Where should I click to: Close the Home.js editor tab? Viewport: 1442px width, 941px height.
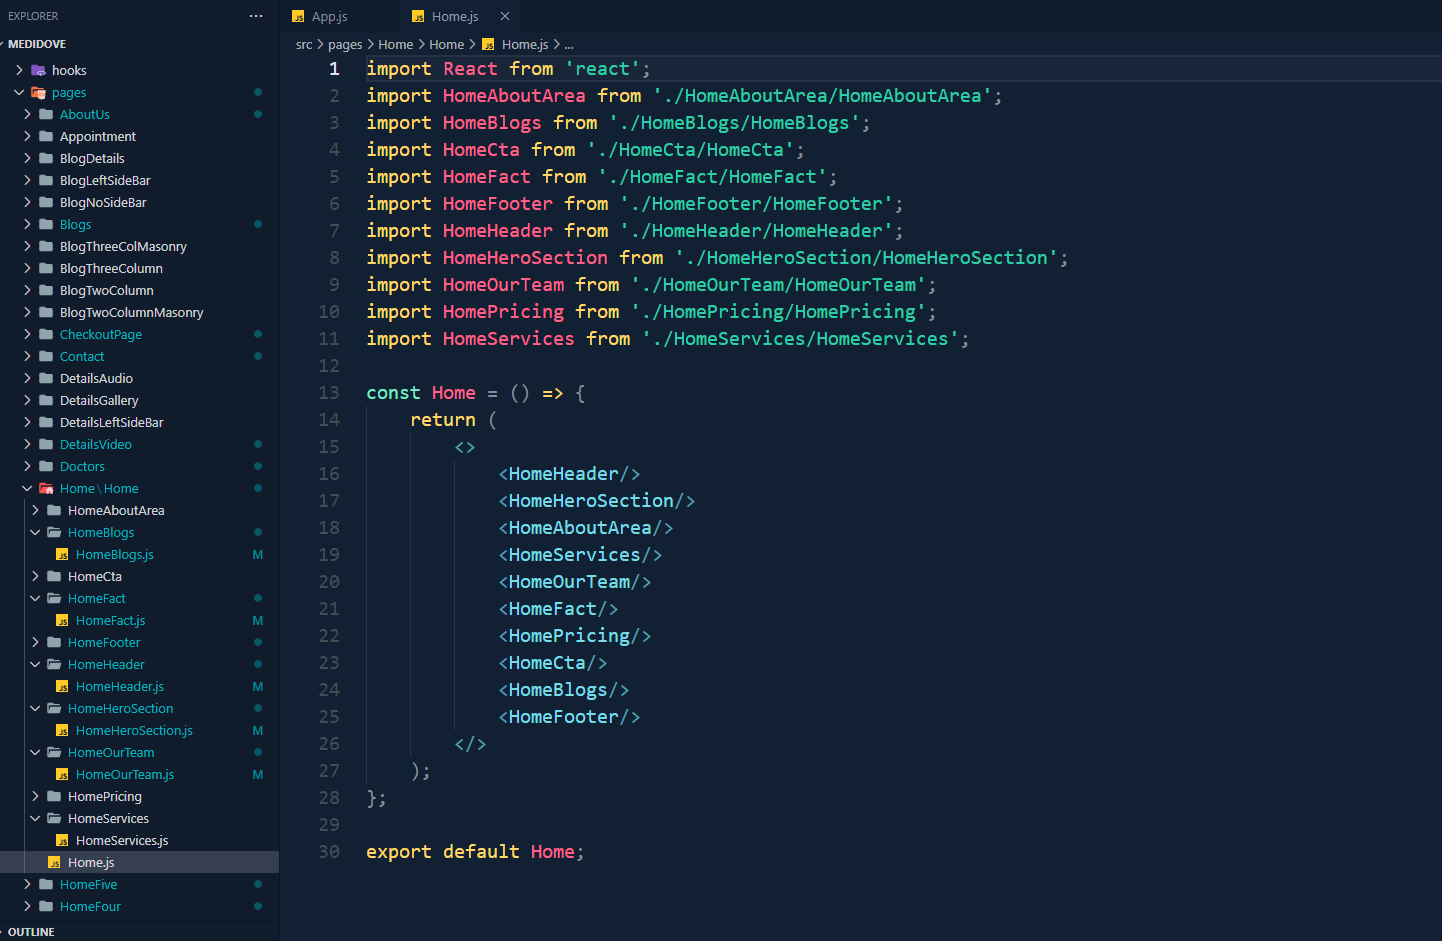tap(505, 16)
